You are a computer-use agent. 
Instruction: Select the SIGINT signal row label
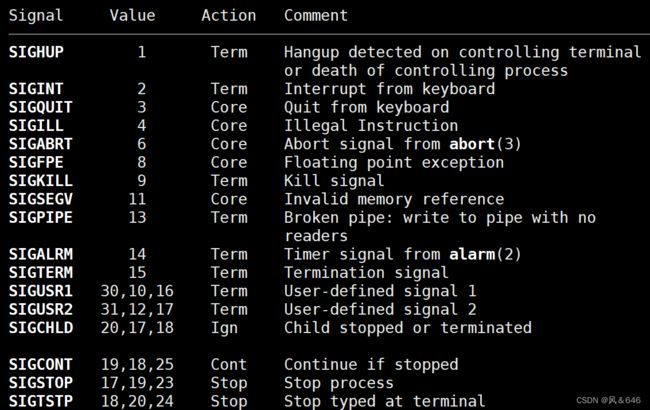[x=36, y=89]
